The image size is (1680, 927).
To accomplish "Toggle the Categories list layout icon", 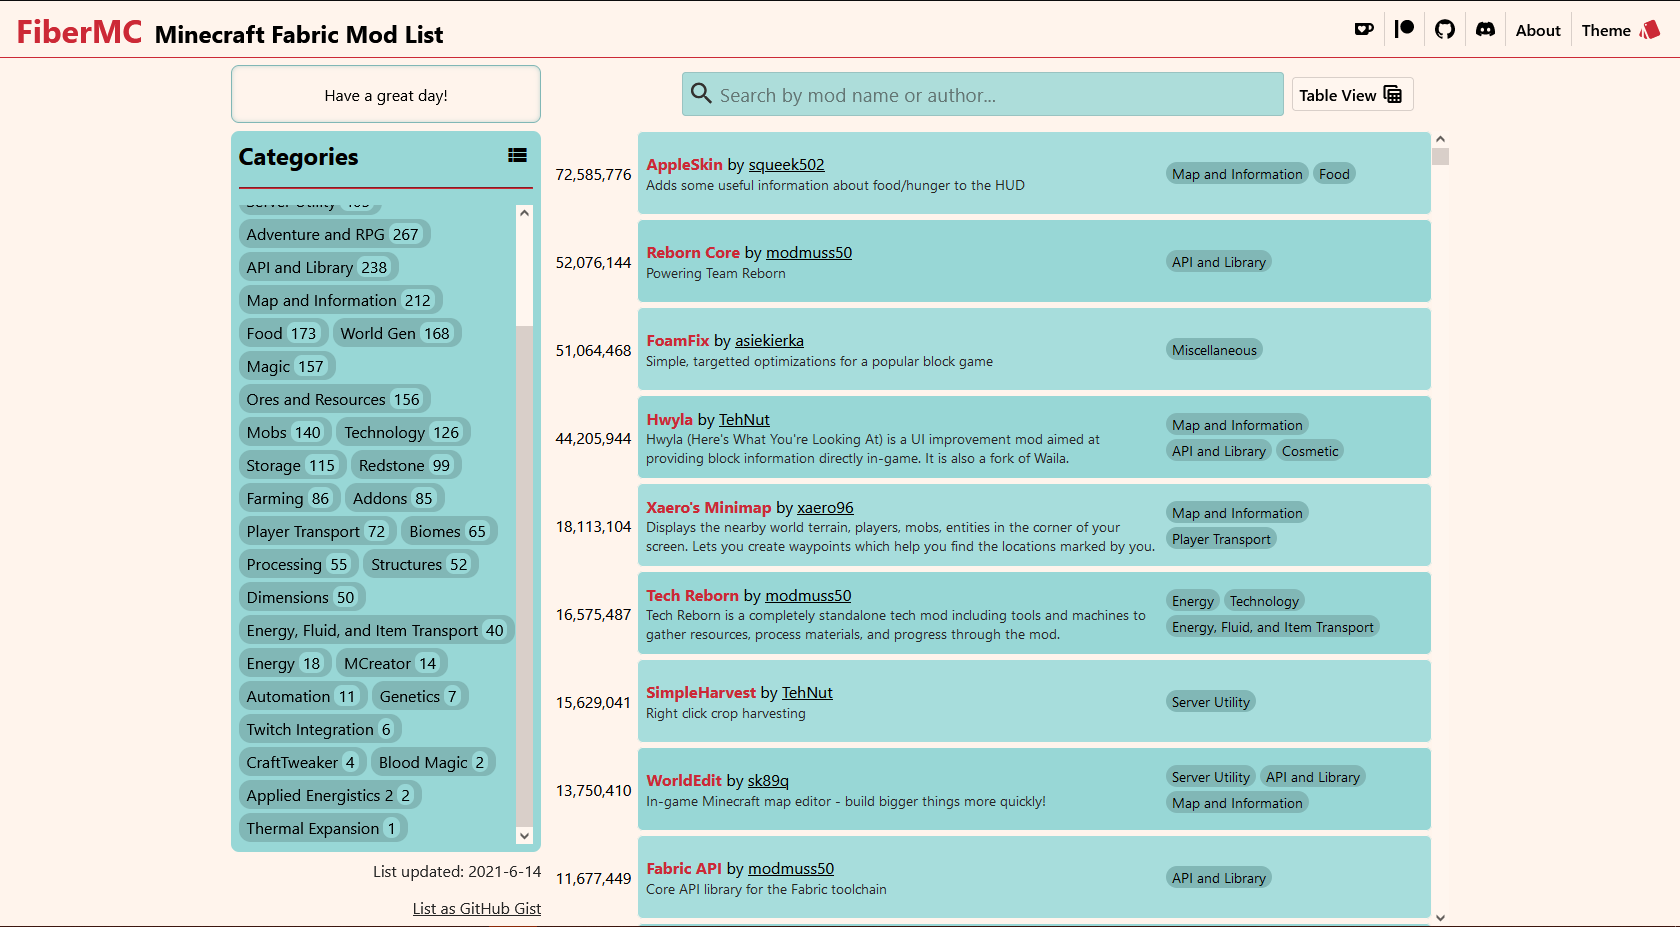I will point(517,155).
